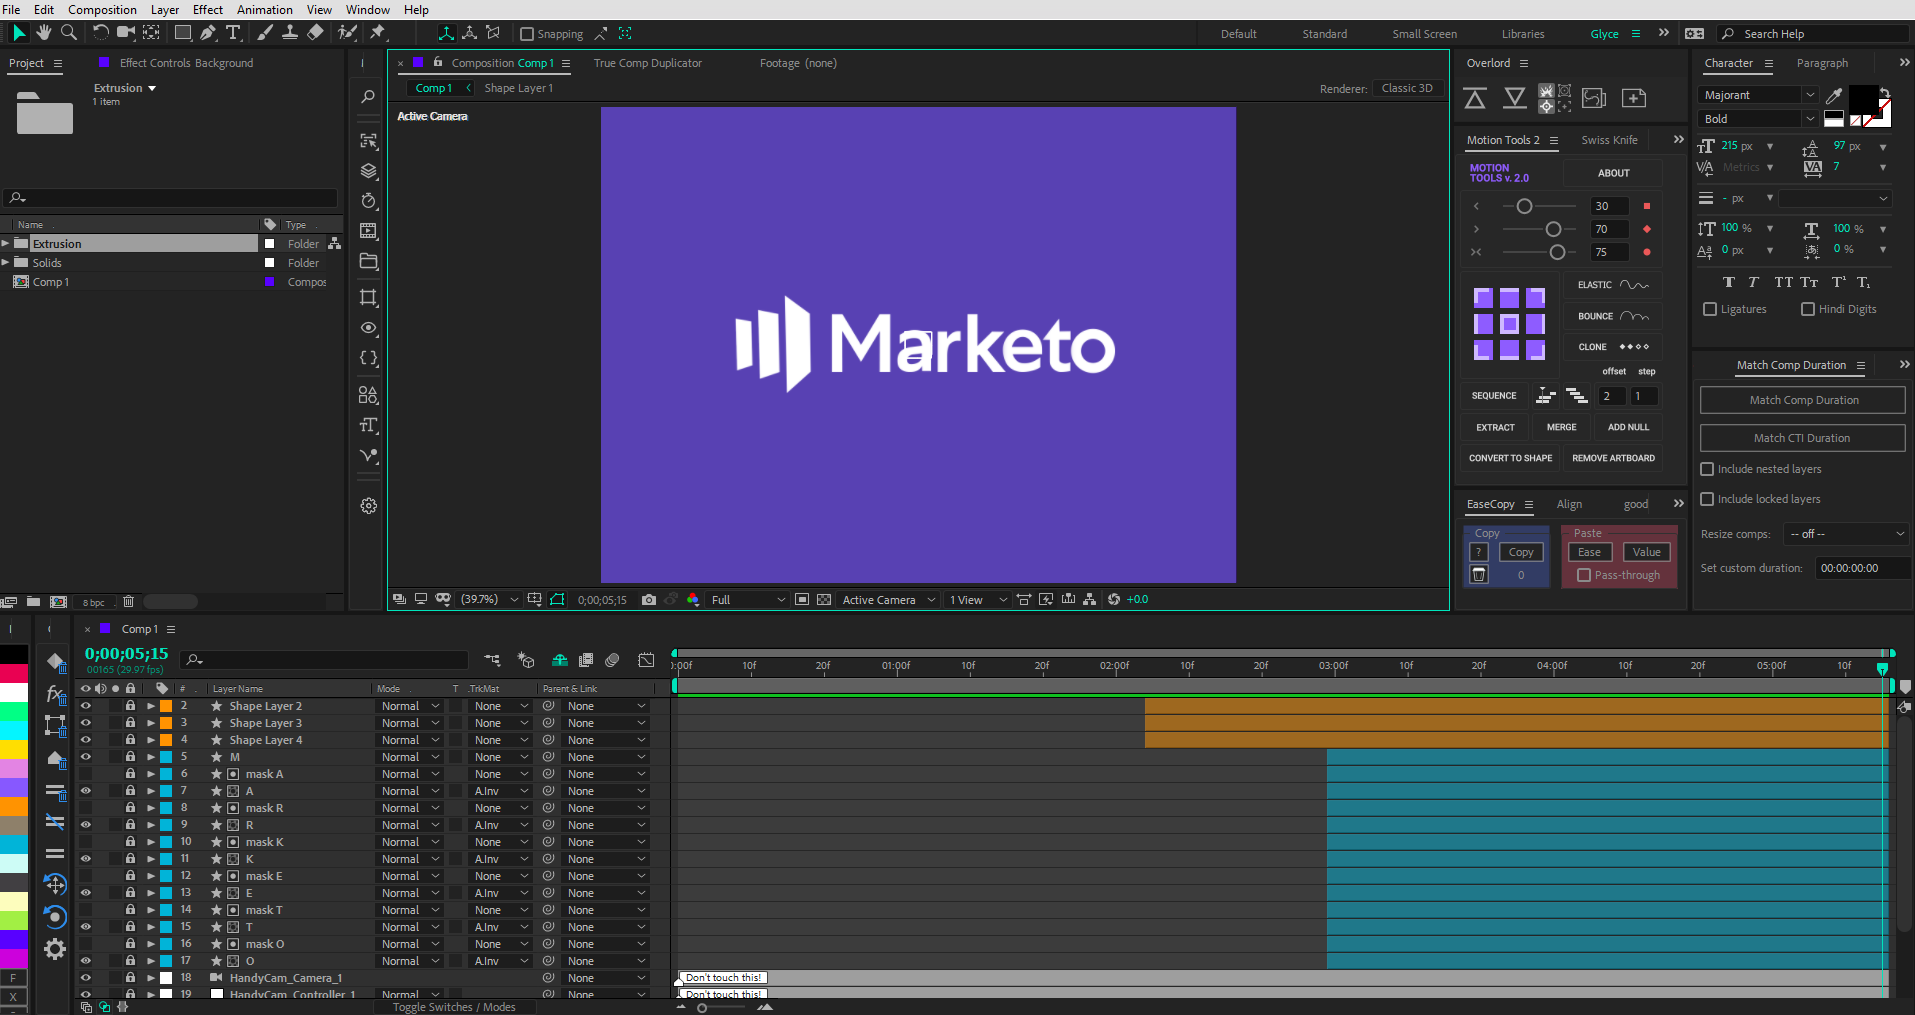Click the timeline zoom slider at bottom
Viewport: 1915px width, 1015px height.
[702, 1008]
